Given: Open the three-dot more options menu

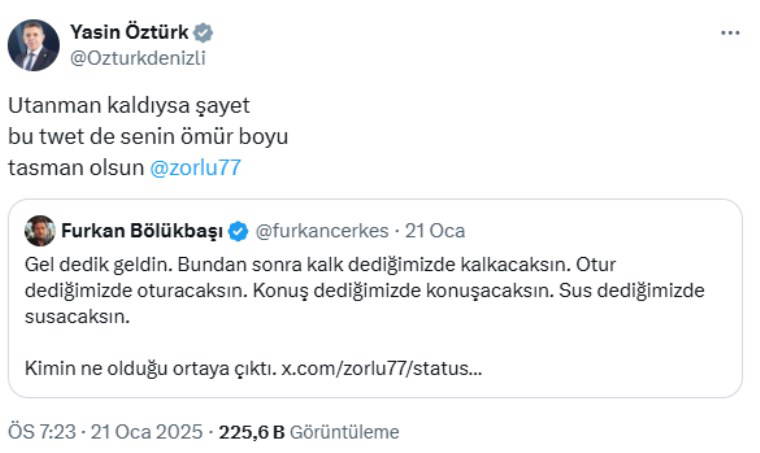Looking at the screenshot, I should (x=731, y=33).
